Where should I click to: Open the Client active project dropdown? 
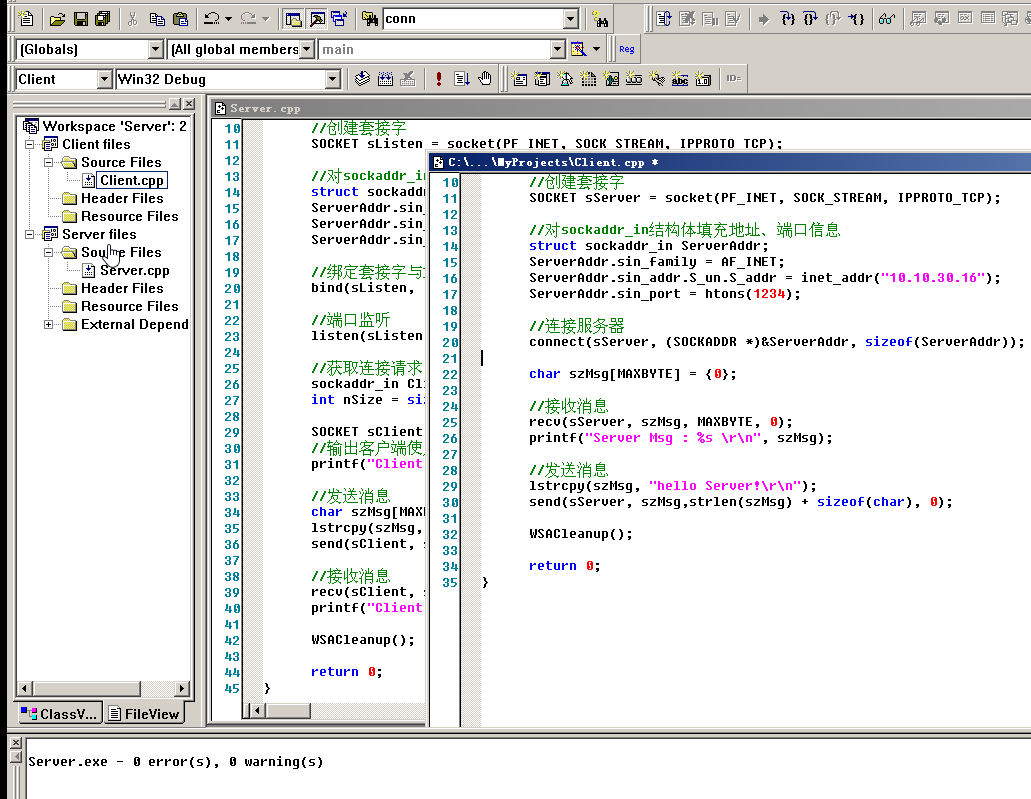[x=104, y=79]
